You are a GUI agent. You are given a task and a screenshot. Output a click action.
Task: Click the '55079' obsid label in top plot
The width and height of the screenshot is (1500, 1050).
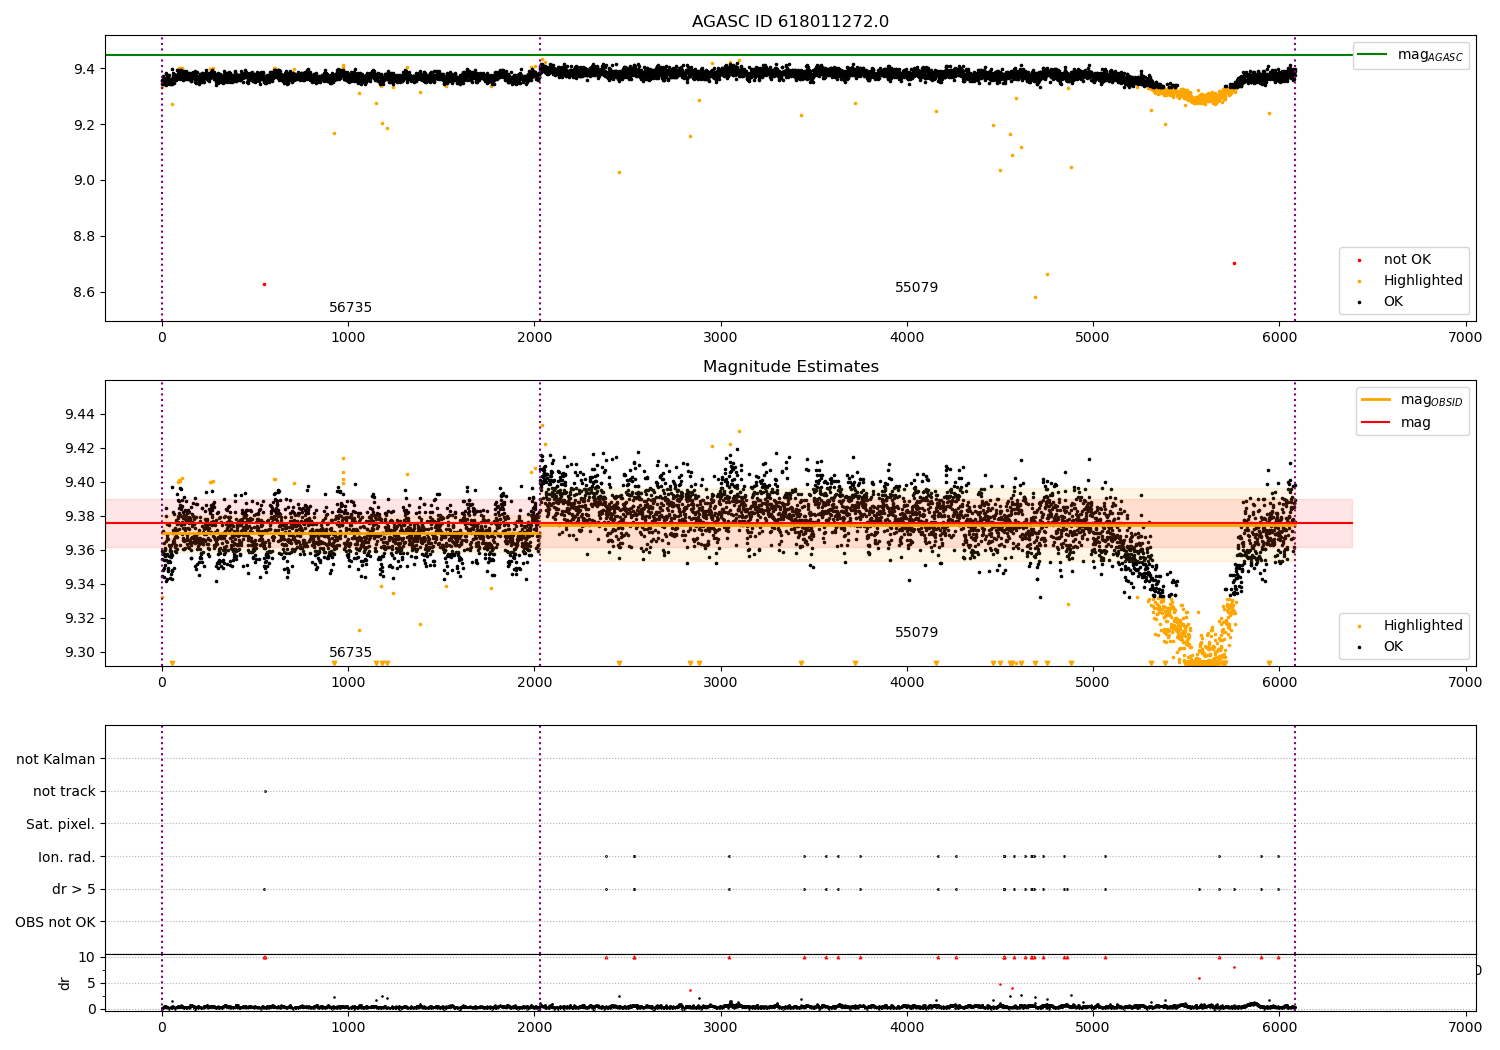(x=916, y=288)
